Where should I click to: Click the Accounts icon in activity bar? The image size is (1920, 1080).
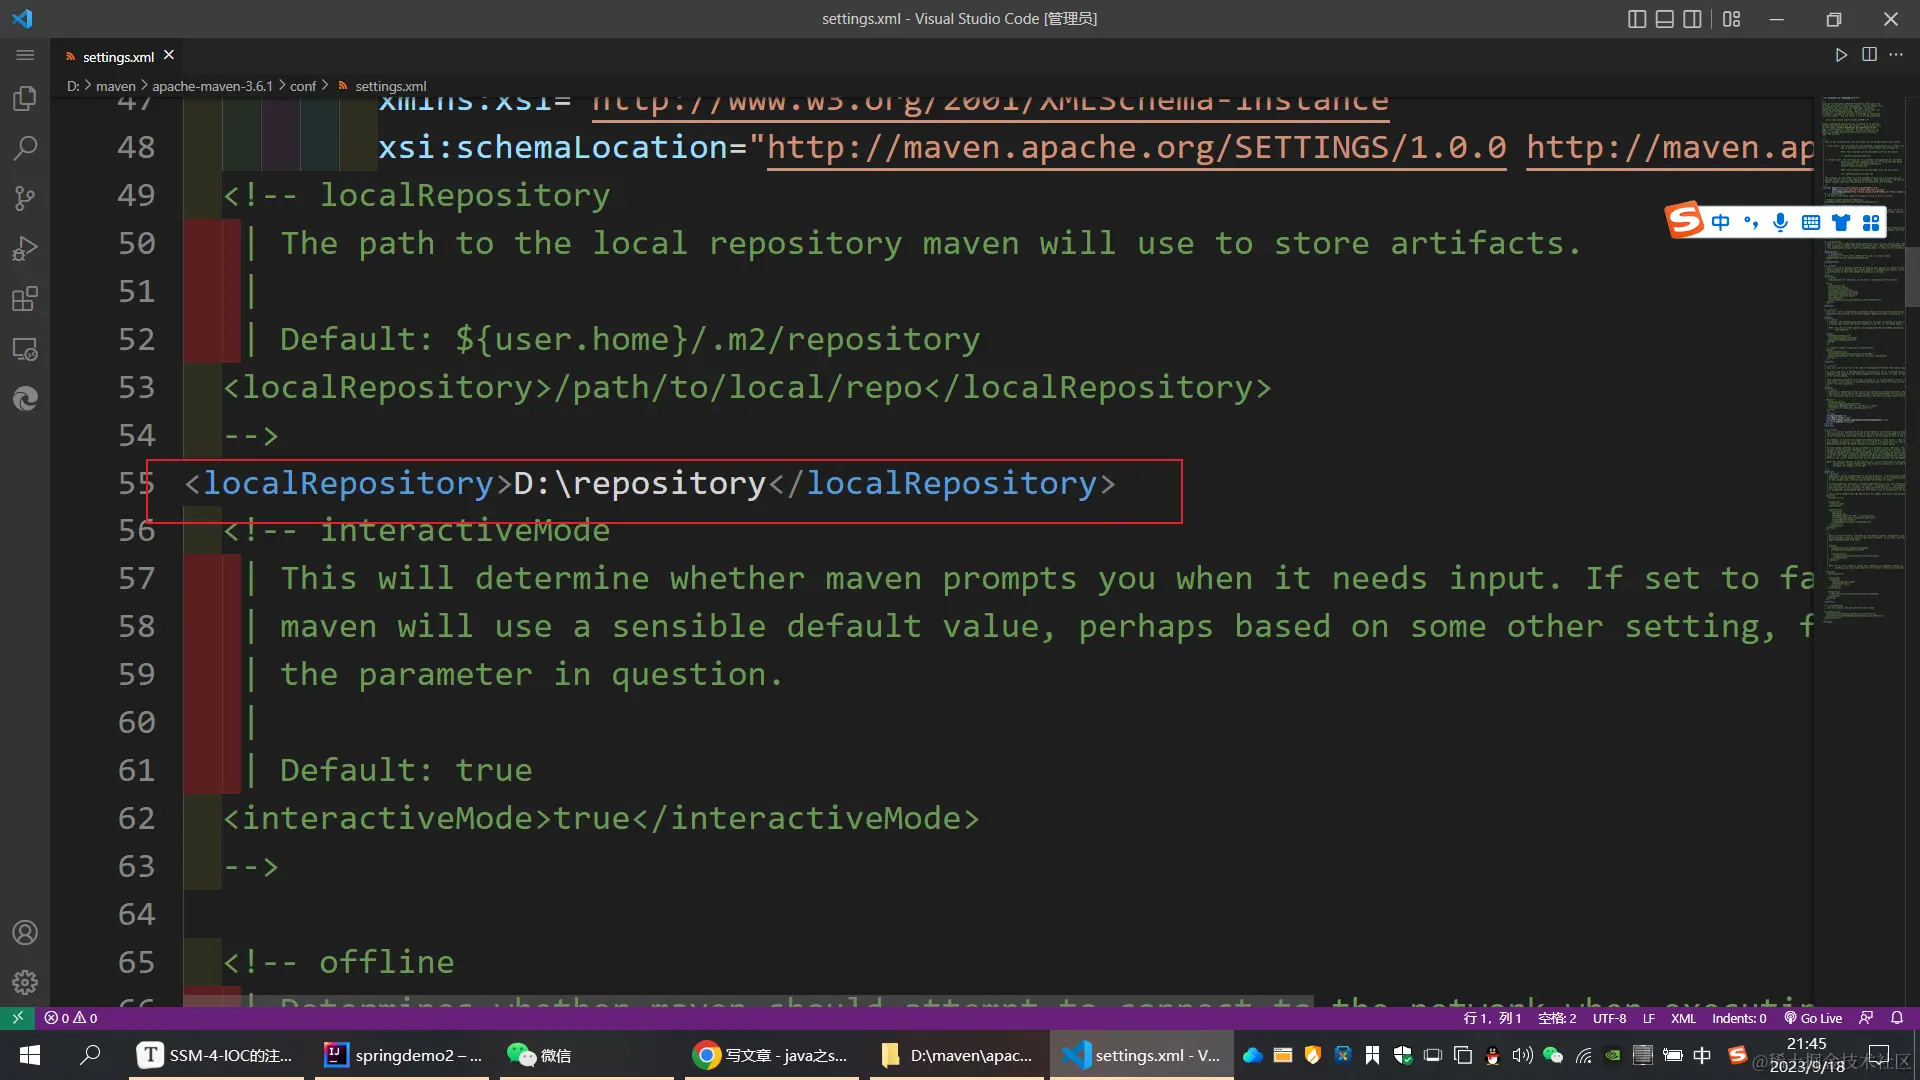(25, 932)
